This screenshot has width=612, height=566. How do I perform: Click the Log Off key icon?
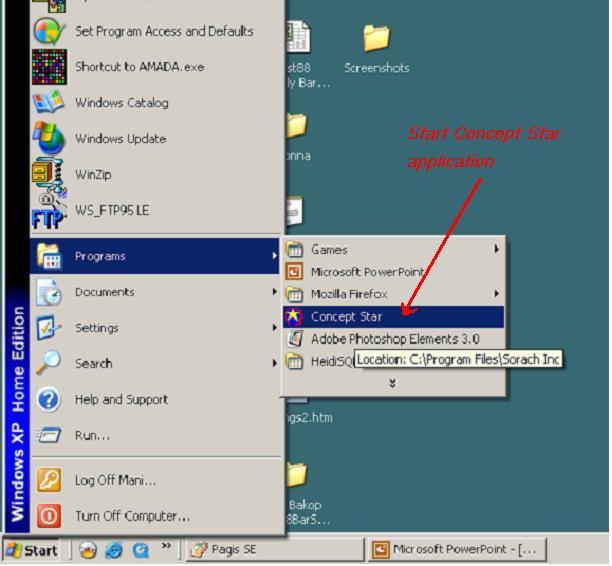click(49, 480)
